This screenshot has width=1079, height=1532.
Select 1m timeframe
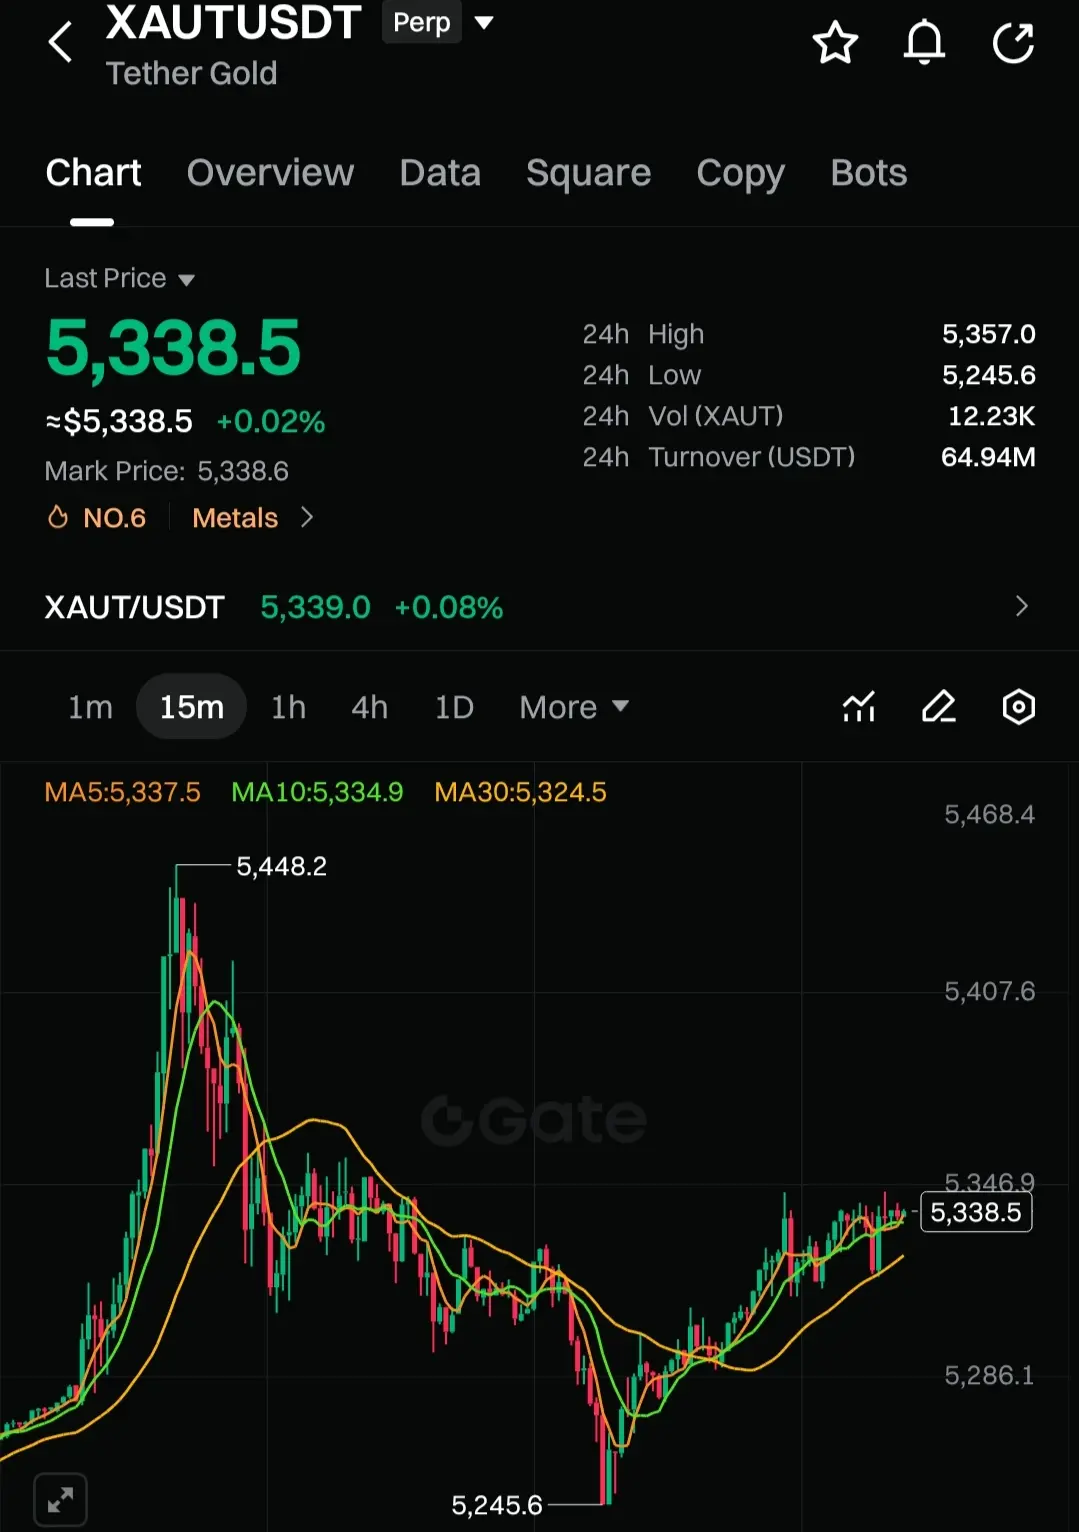(90, 707)
